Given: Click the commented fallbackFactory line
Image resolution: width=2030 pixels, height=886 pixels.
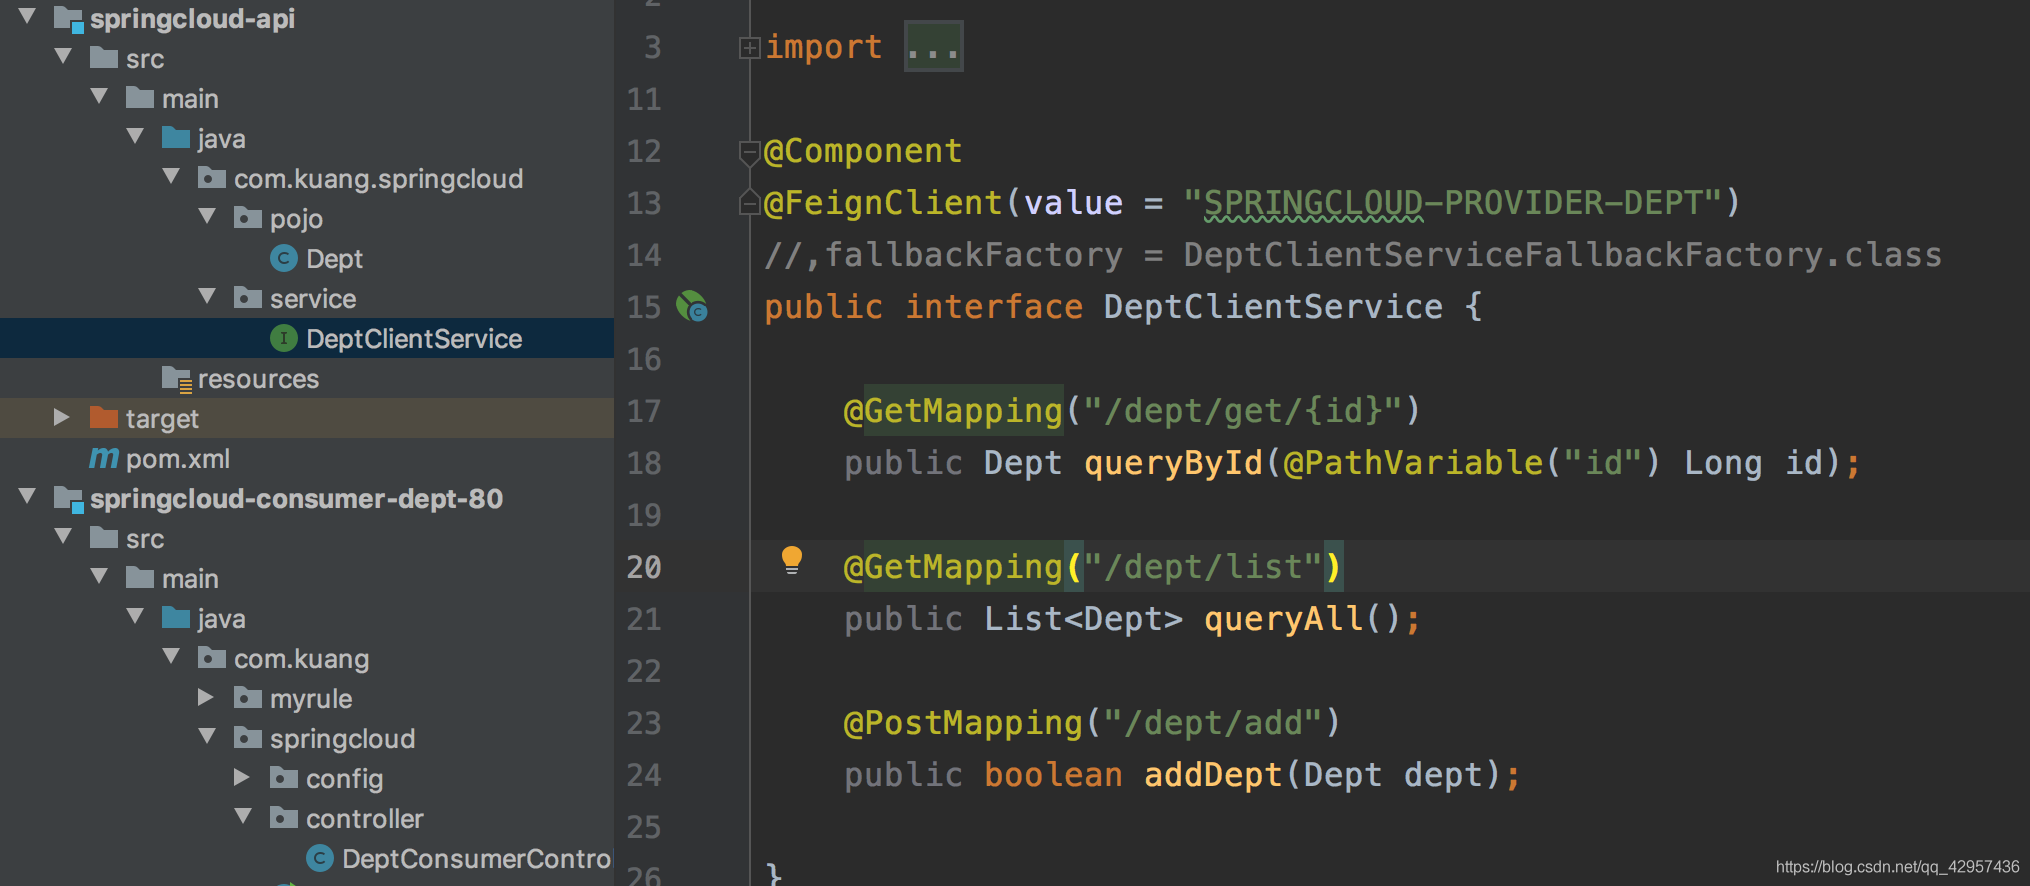Looking at the screenshot, I should pyautogui.click(x=1353, y=255).
